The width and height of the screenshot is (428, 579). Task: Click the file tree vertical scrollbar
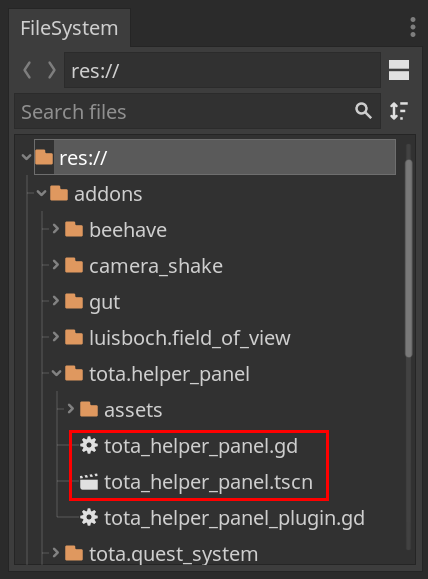tap(408, 258)
